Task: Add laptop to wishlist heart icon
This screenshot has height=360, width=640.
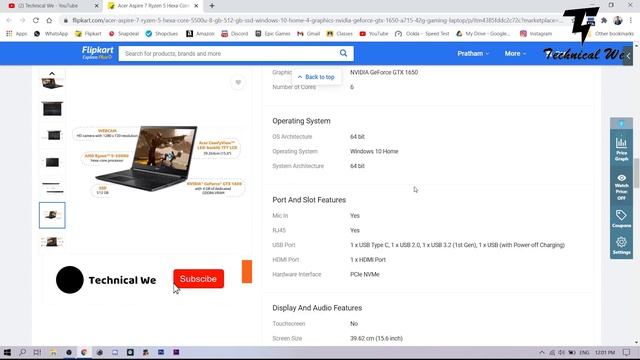Action: click(x=238, y=83)
